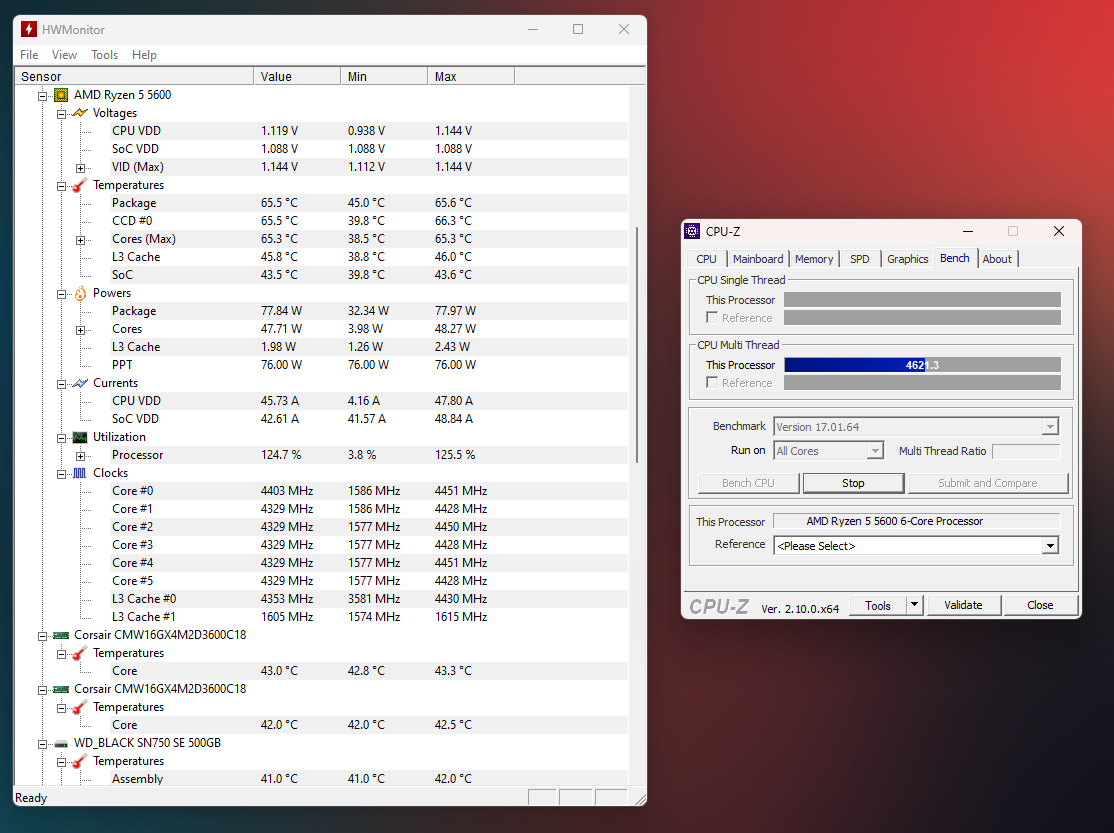The image size is (1114, 833).
Task: Open the Reference processor dropdown
Action: (x=1050, y=546)
